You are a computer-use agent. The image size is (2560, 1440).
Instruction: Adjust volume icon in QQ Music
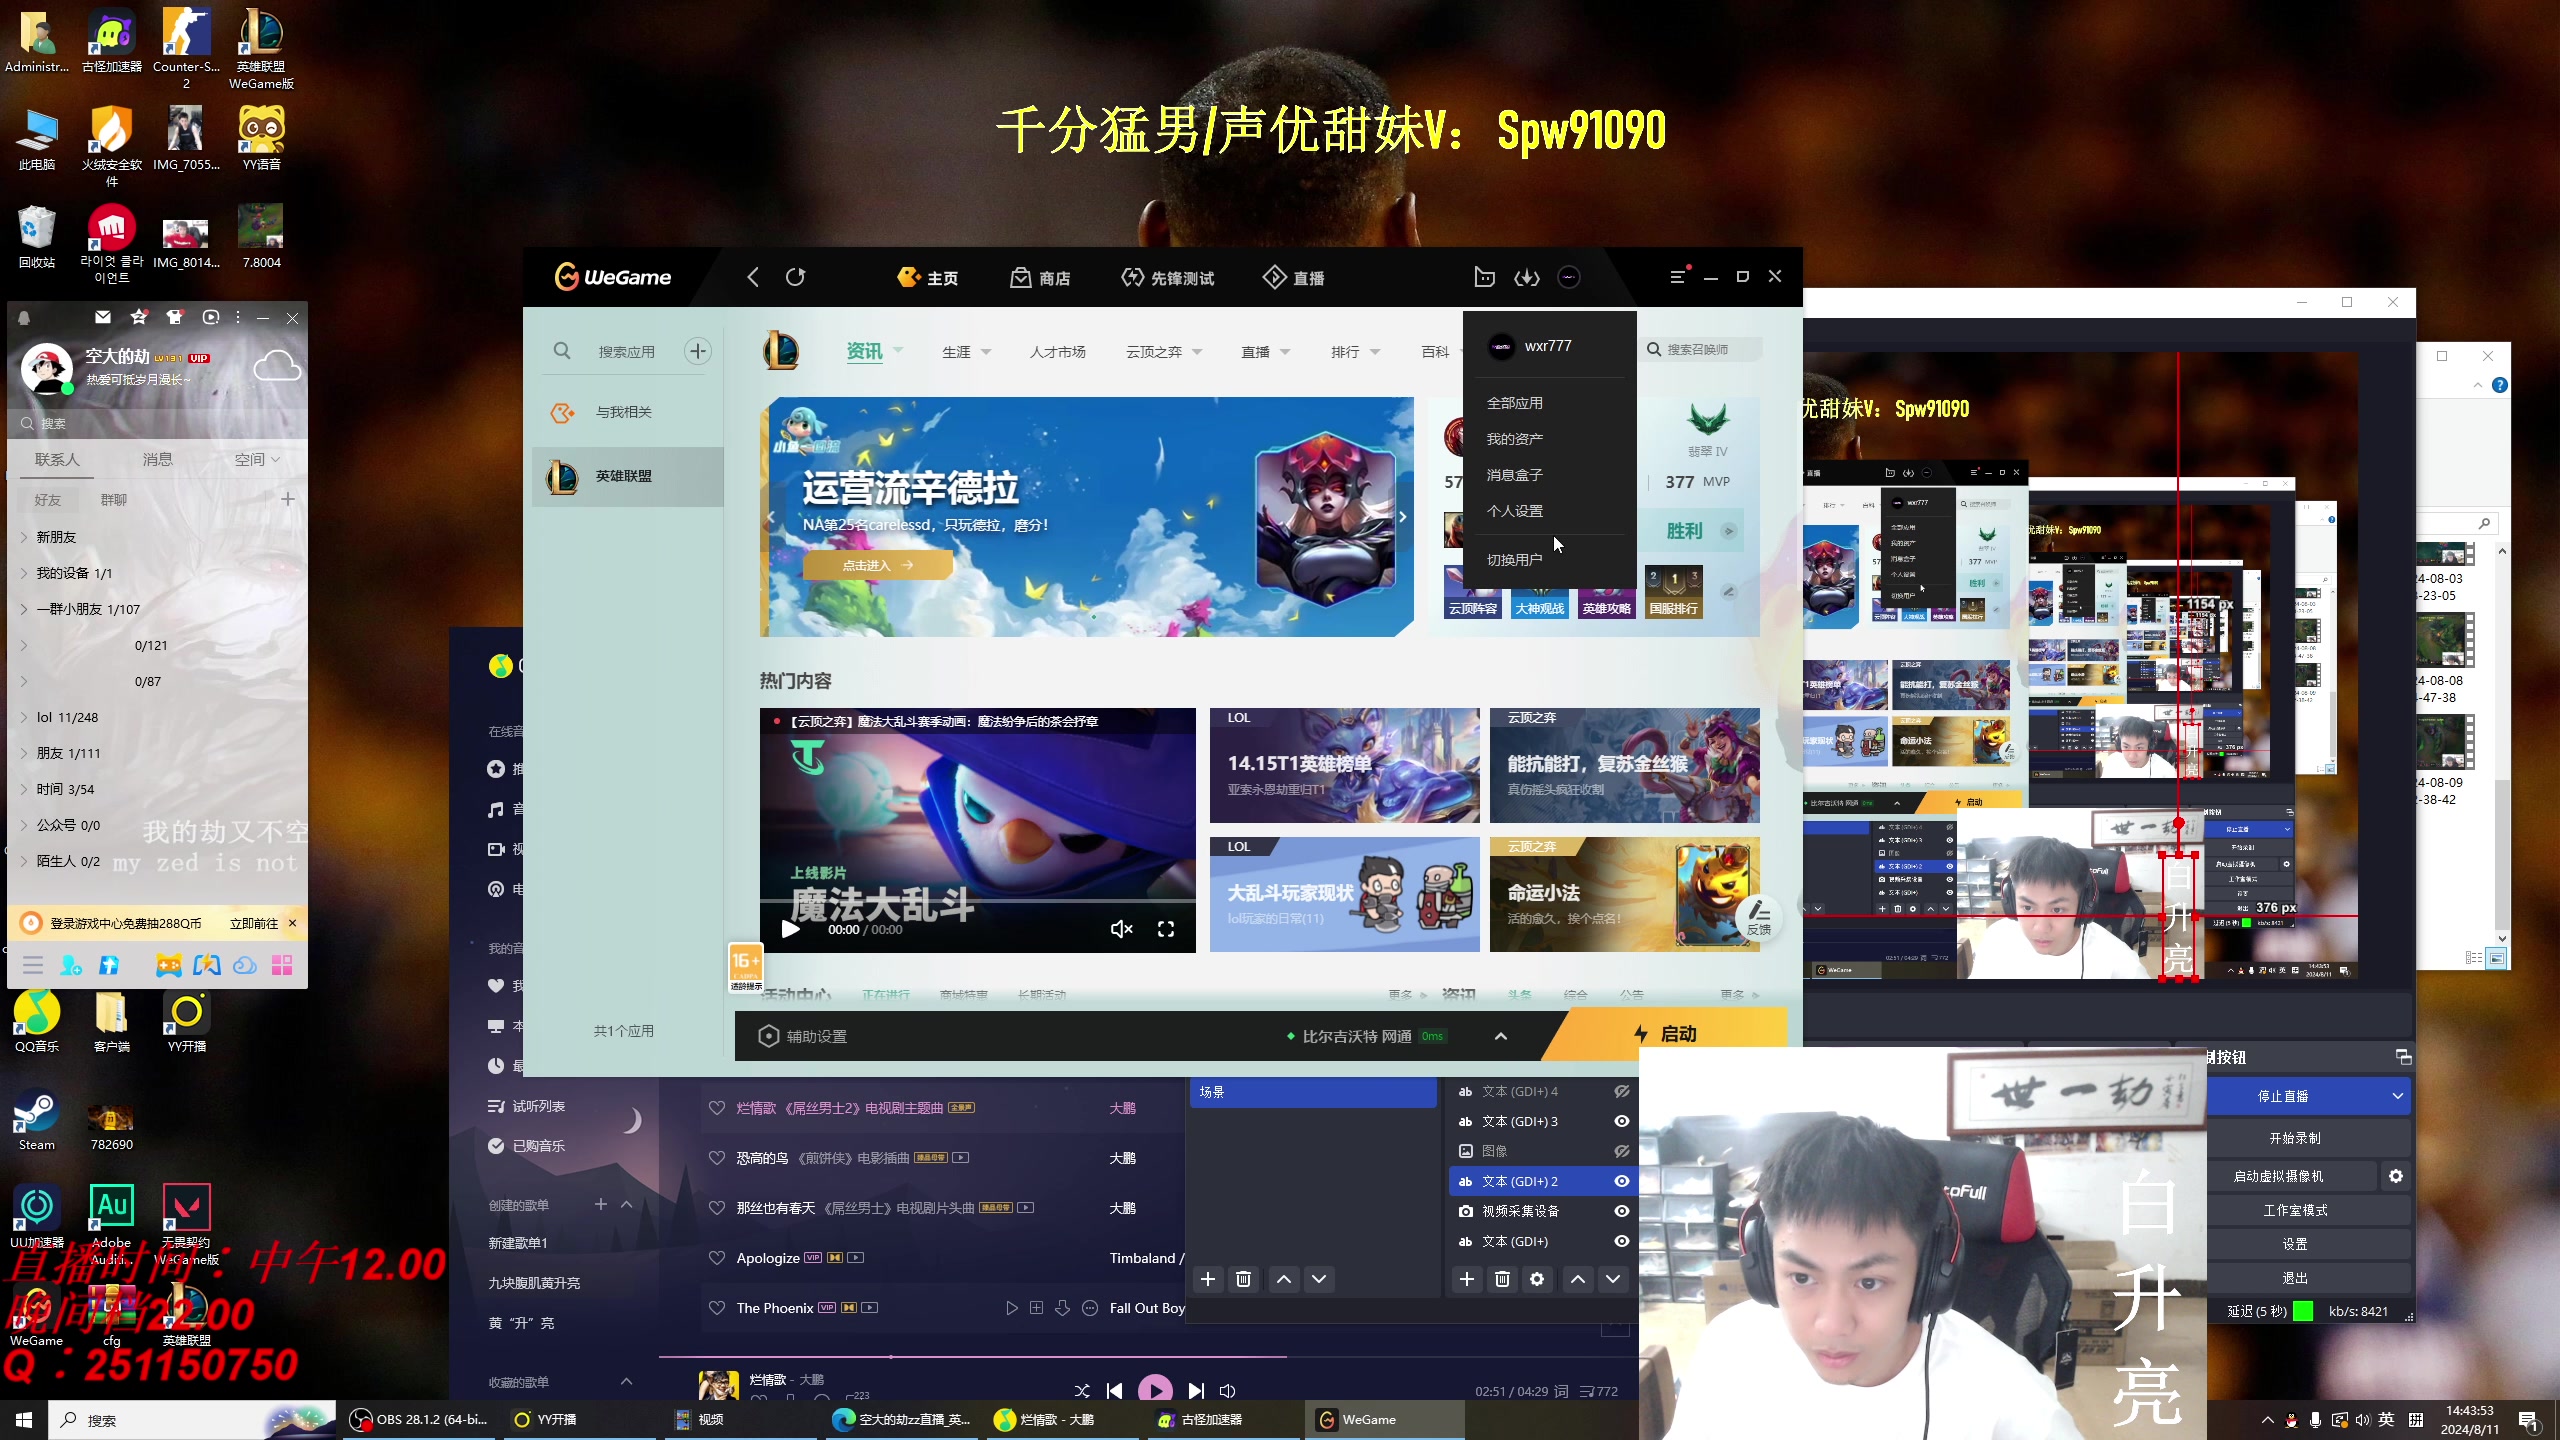[x=1228, y=1391]
